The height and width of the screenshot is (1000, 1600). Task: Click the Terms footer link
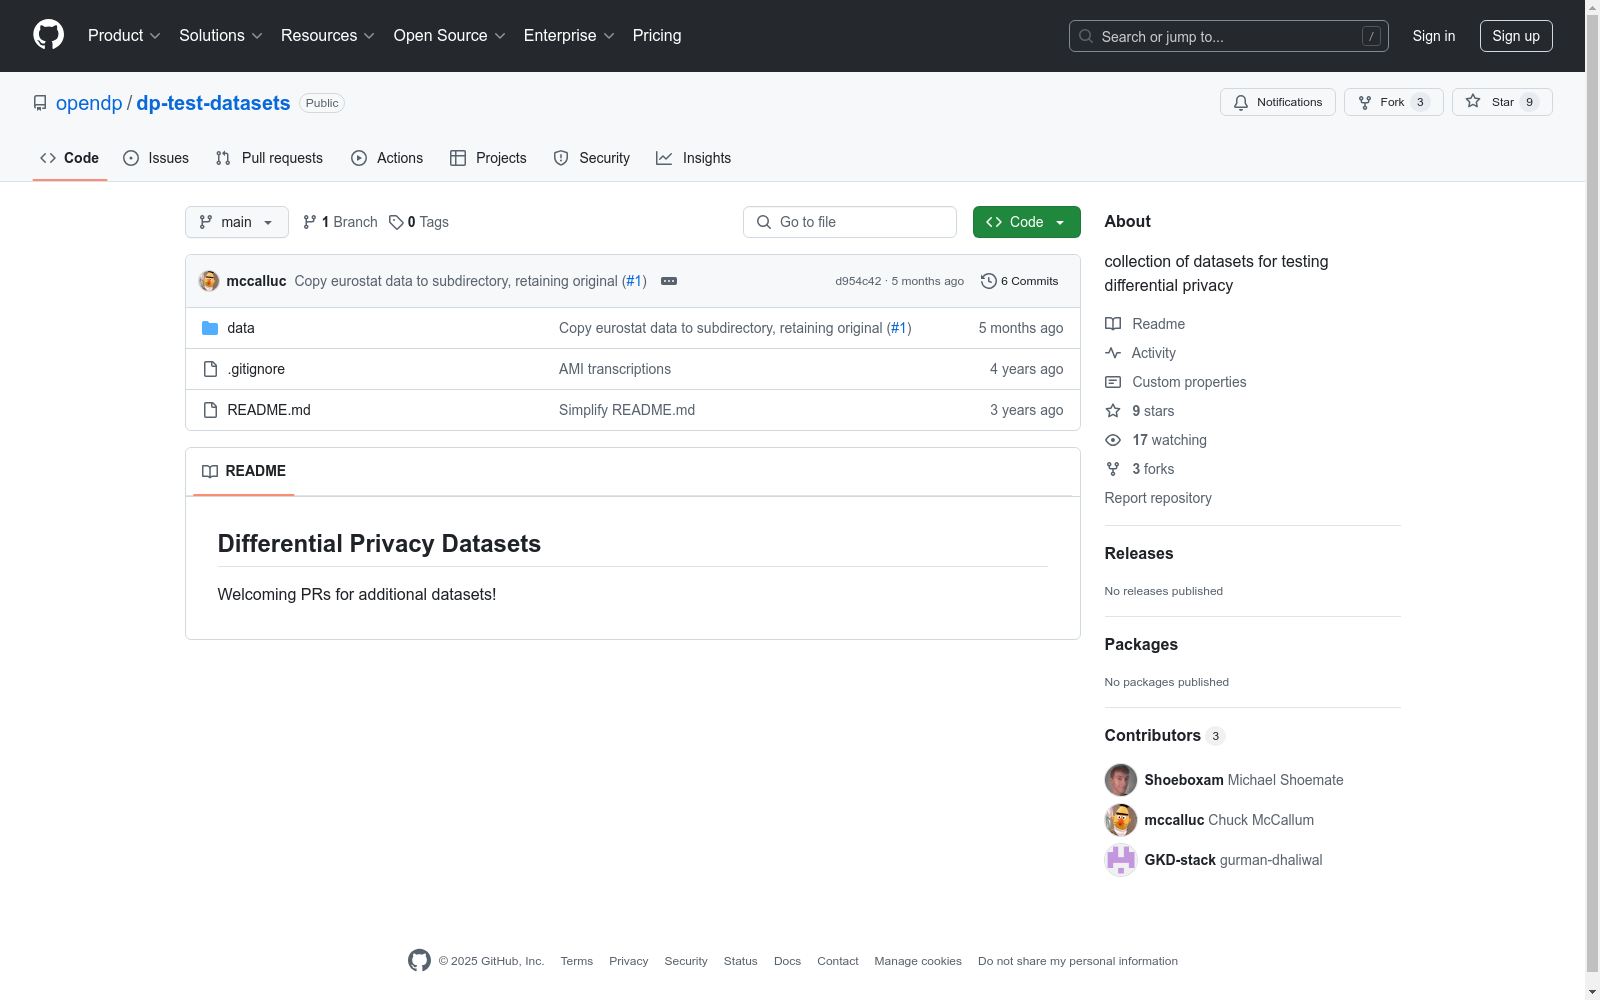(577, 961)
